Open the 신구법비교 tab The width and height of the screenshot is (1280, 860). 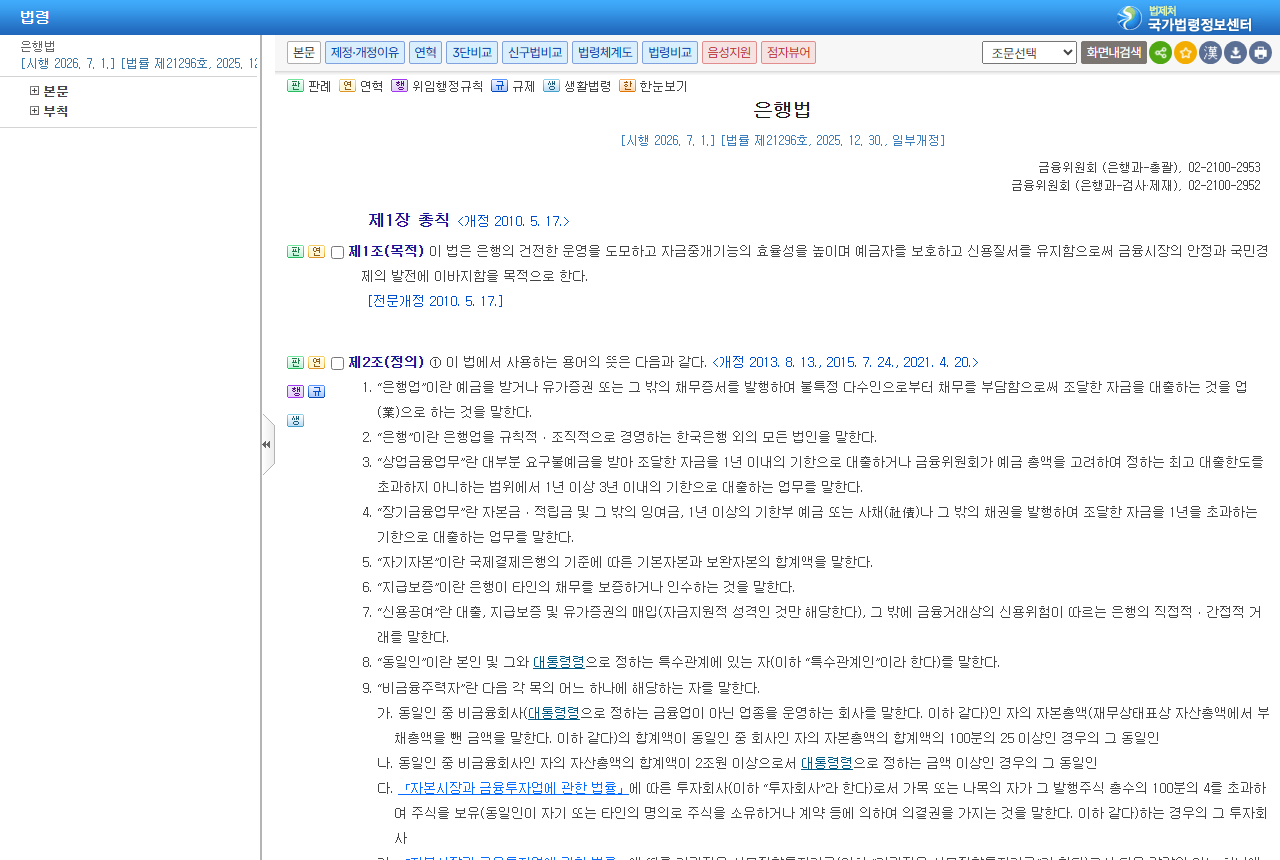click(x=535, y=52)
